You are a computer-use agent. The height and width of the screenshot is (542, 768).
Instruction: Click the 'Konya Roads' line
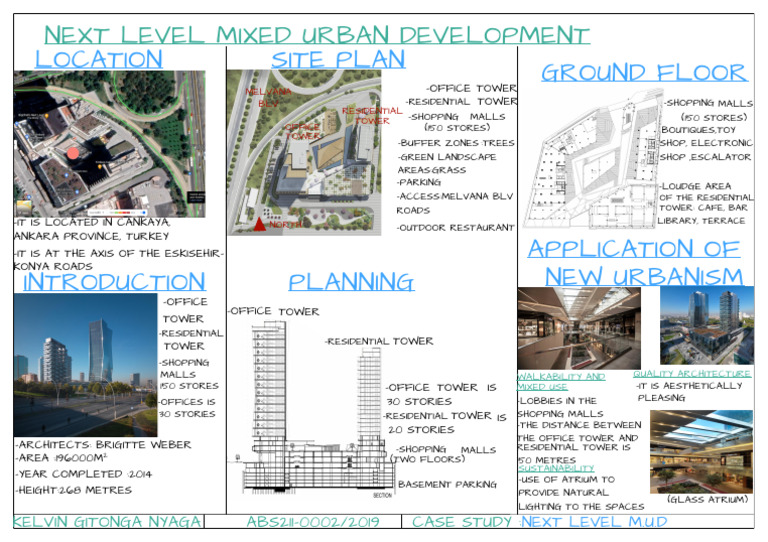[53, 266]
